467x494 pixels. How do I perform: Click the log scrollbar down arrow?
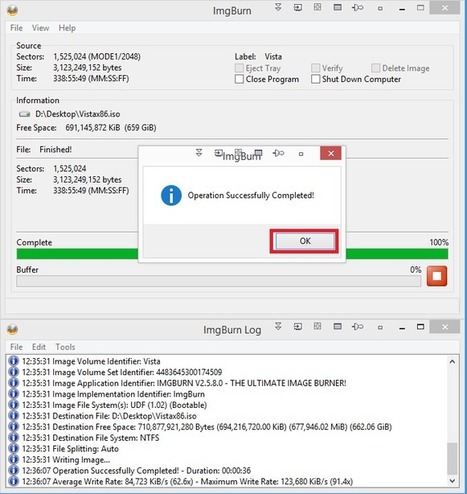click(452, 481)
